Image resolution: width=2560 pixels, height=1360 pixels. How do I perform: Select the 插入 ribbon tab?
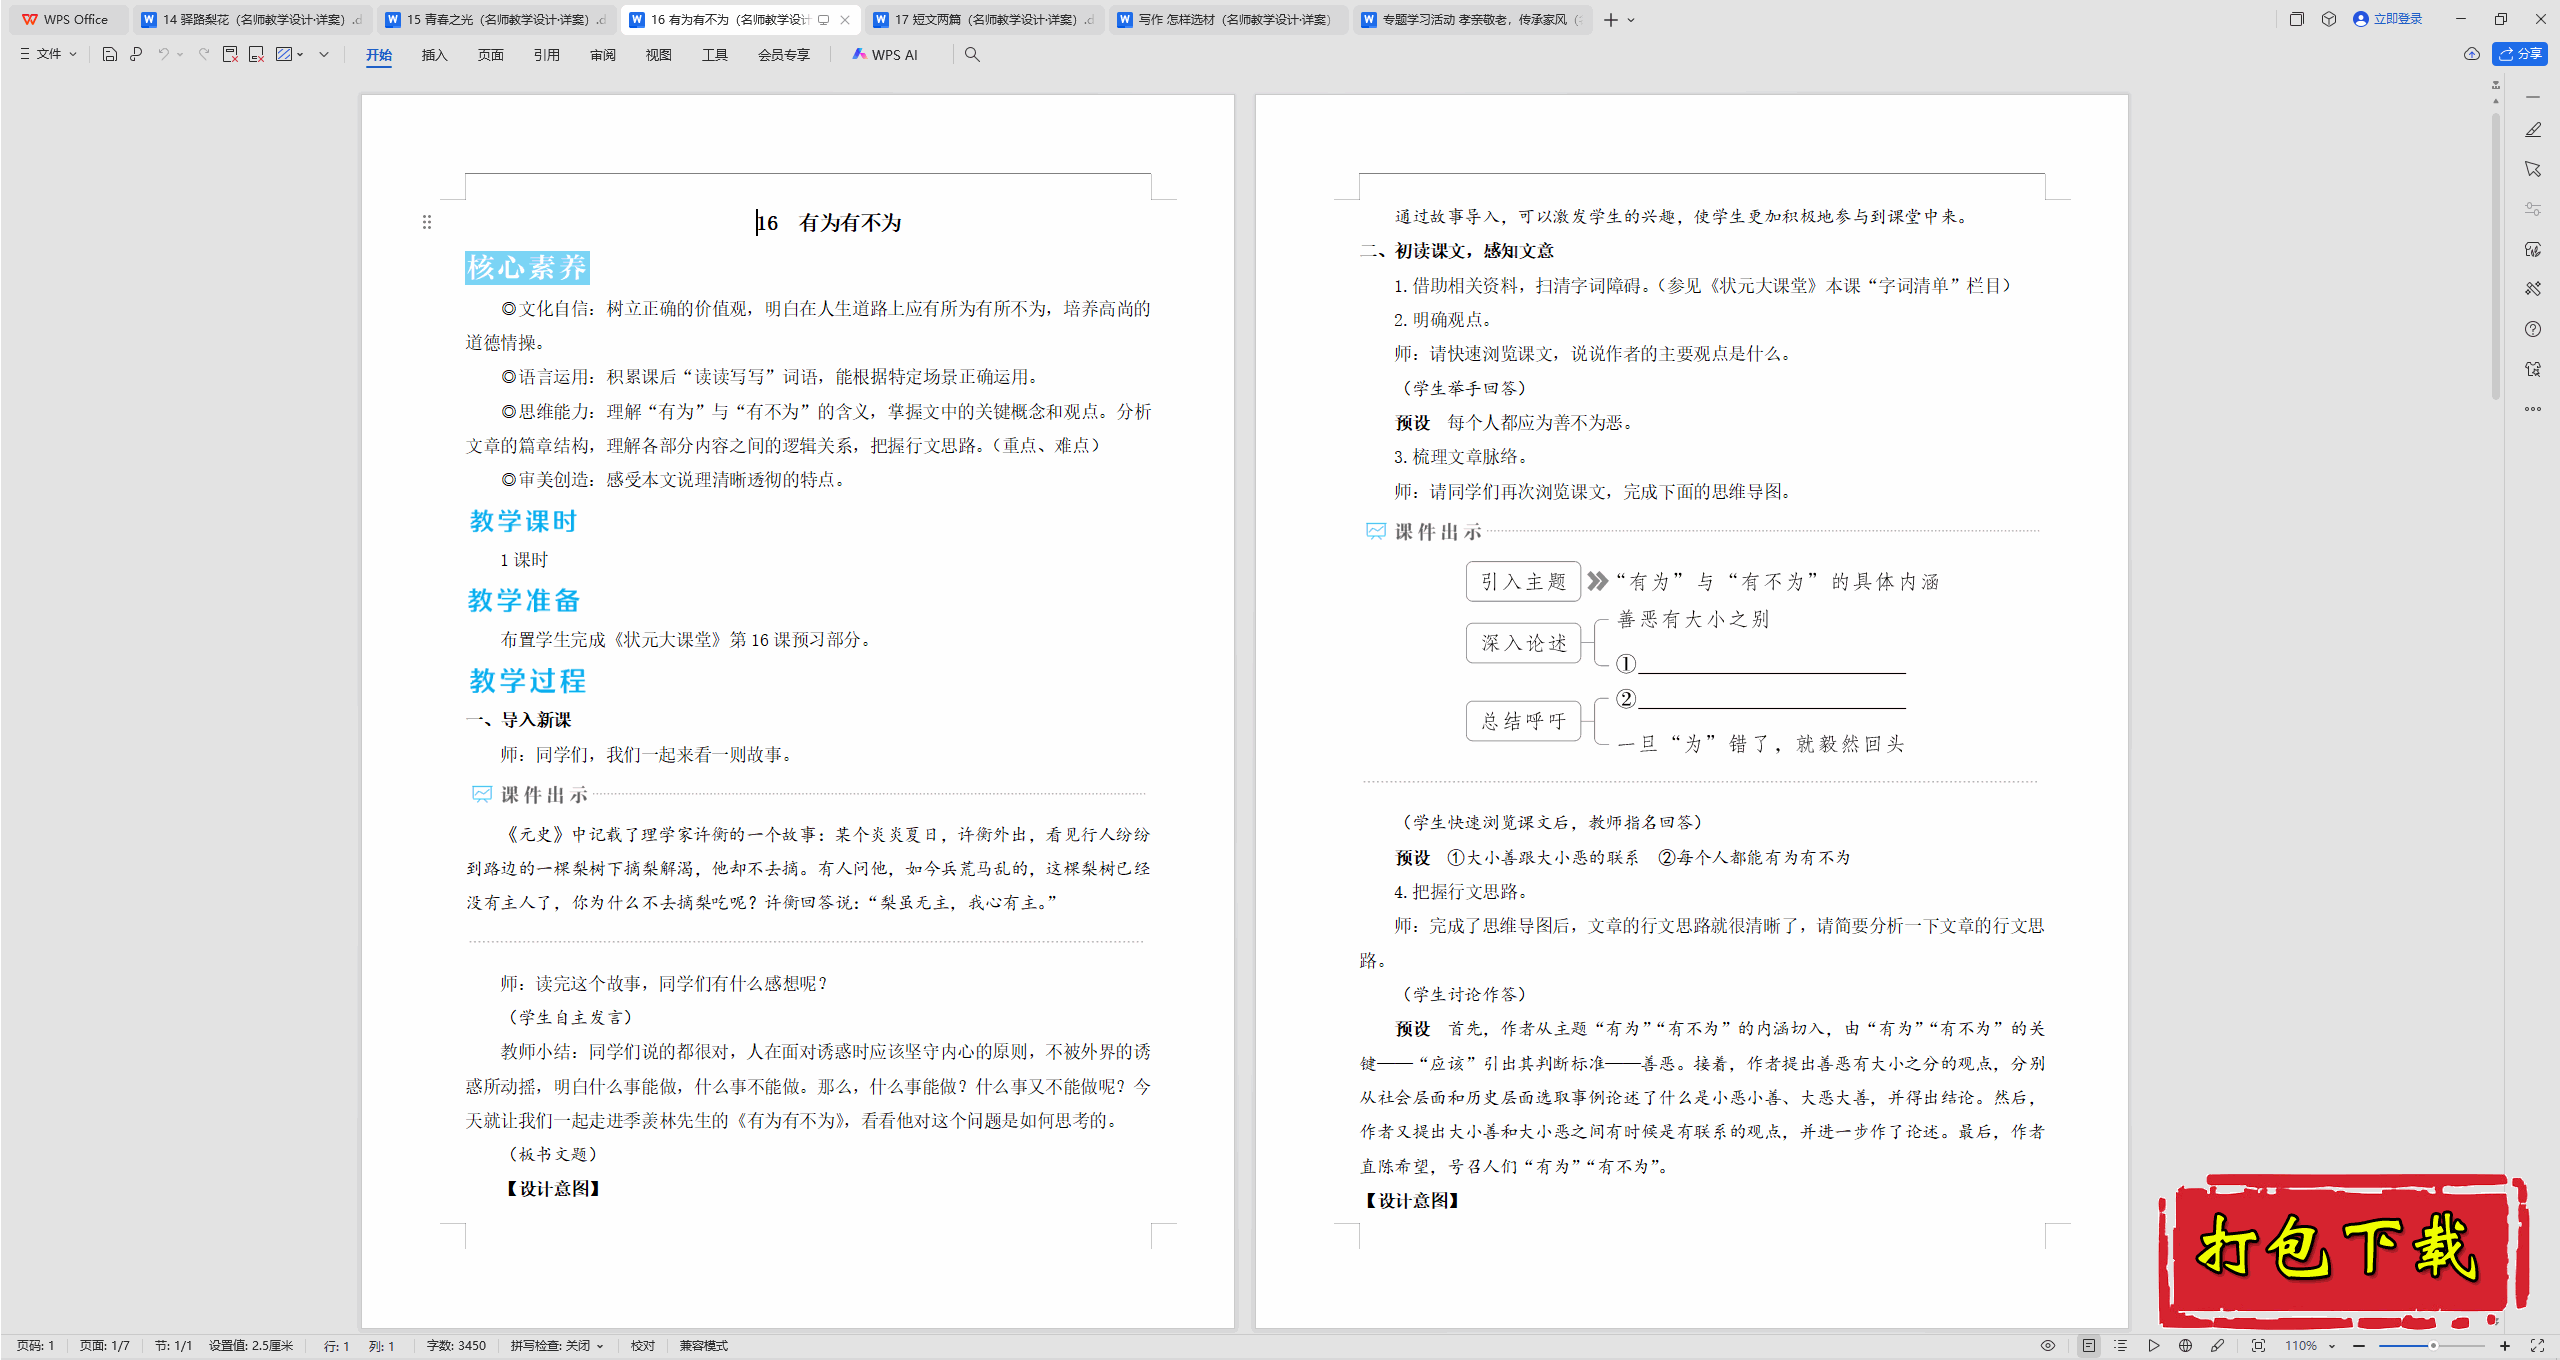(x=434, y=55)
